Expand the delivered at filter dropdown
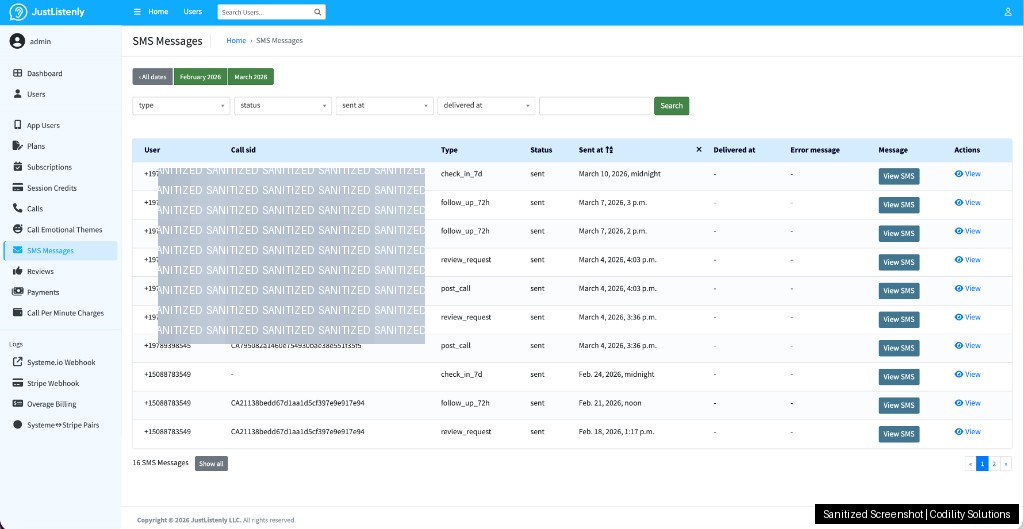1024x529 pixels. [x=486, y=106]
